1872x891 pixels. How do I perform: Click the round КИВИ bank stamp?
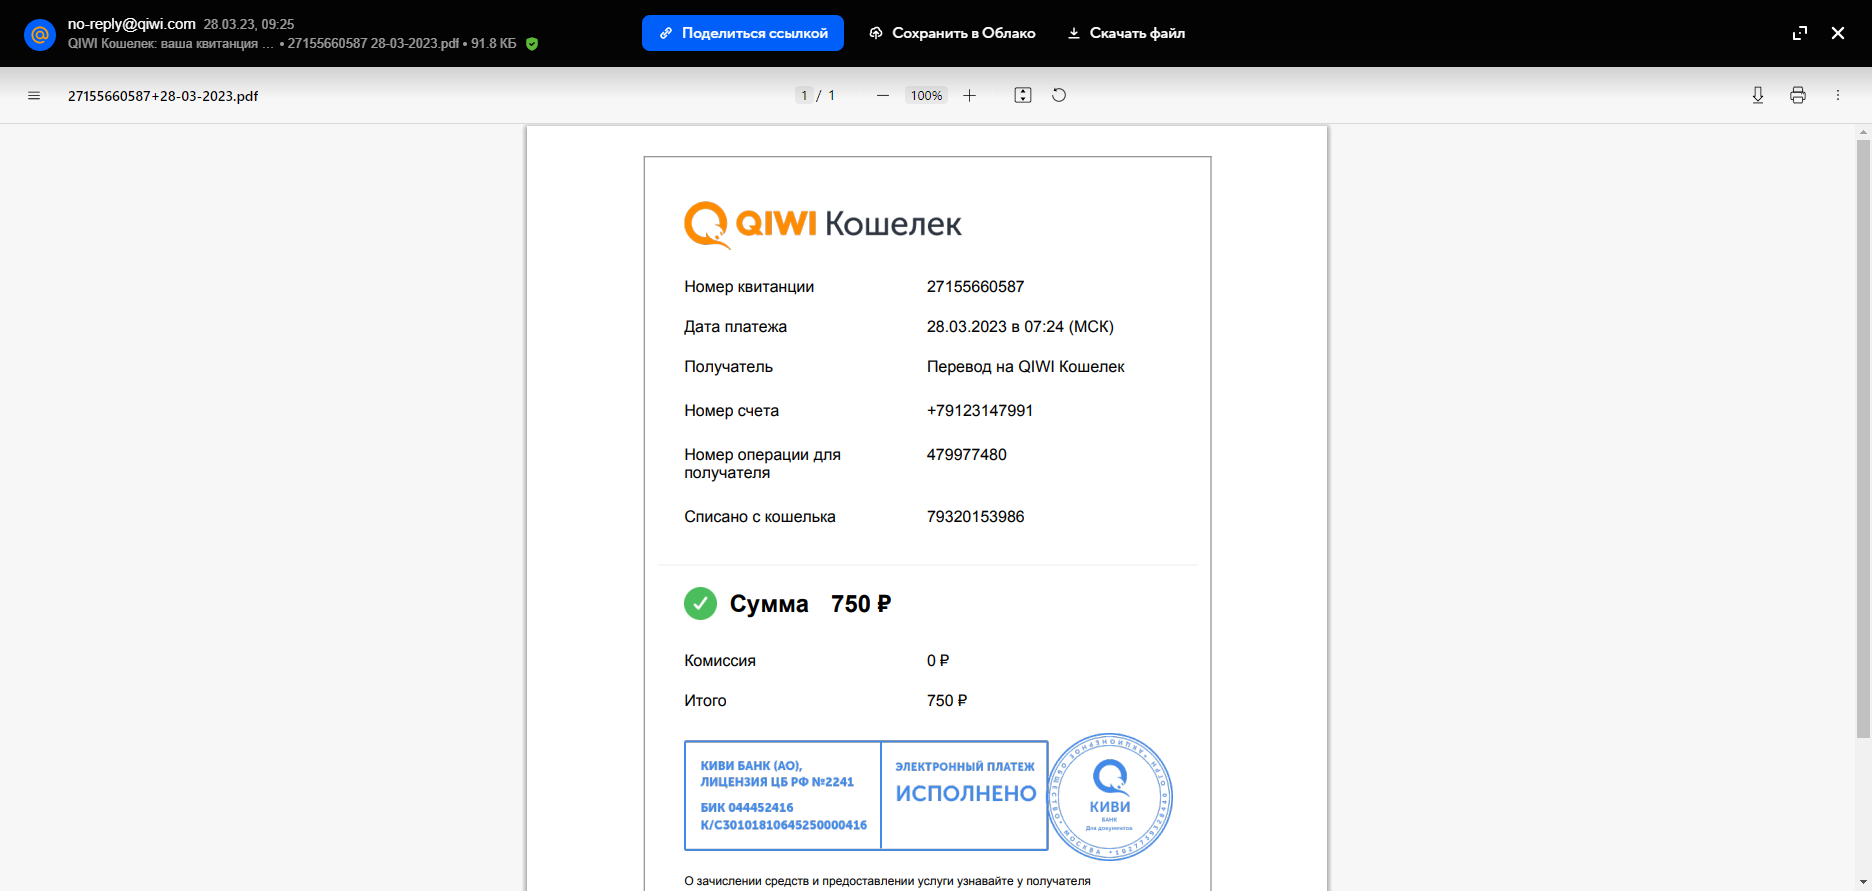[1110, 797]
